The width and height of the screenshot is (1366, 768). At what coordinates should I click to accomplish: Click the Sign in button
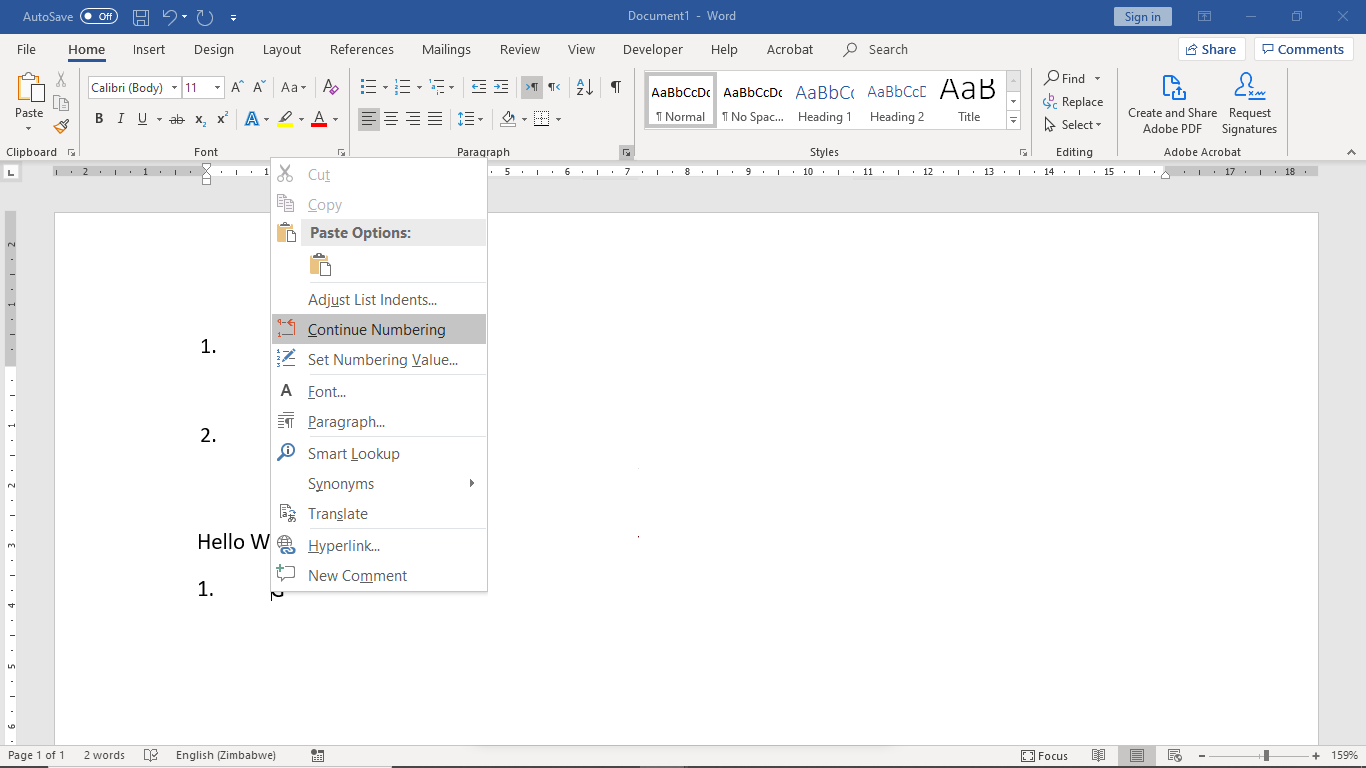[1142, 17]
